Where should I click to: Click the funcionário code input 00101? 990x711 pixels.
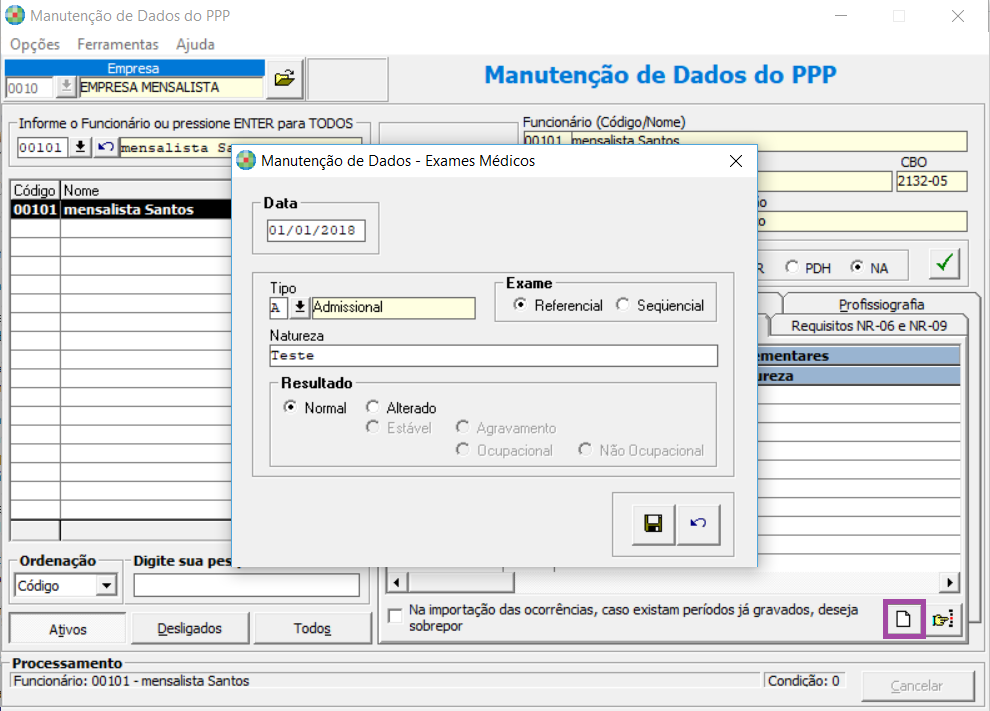[x=42, y=147]
